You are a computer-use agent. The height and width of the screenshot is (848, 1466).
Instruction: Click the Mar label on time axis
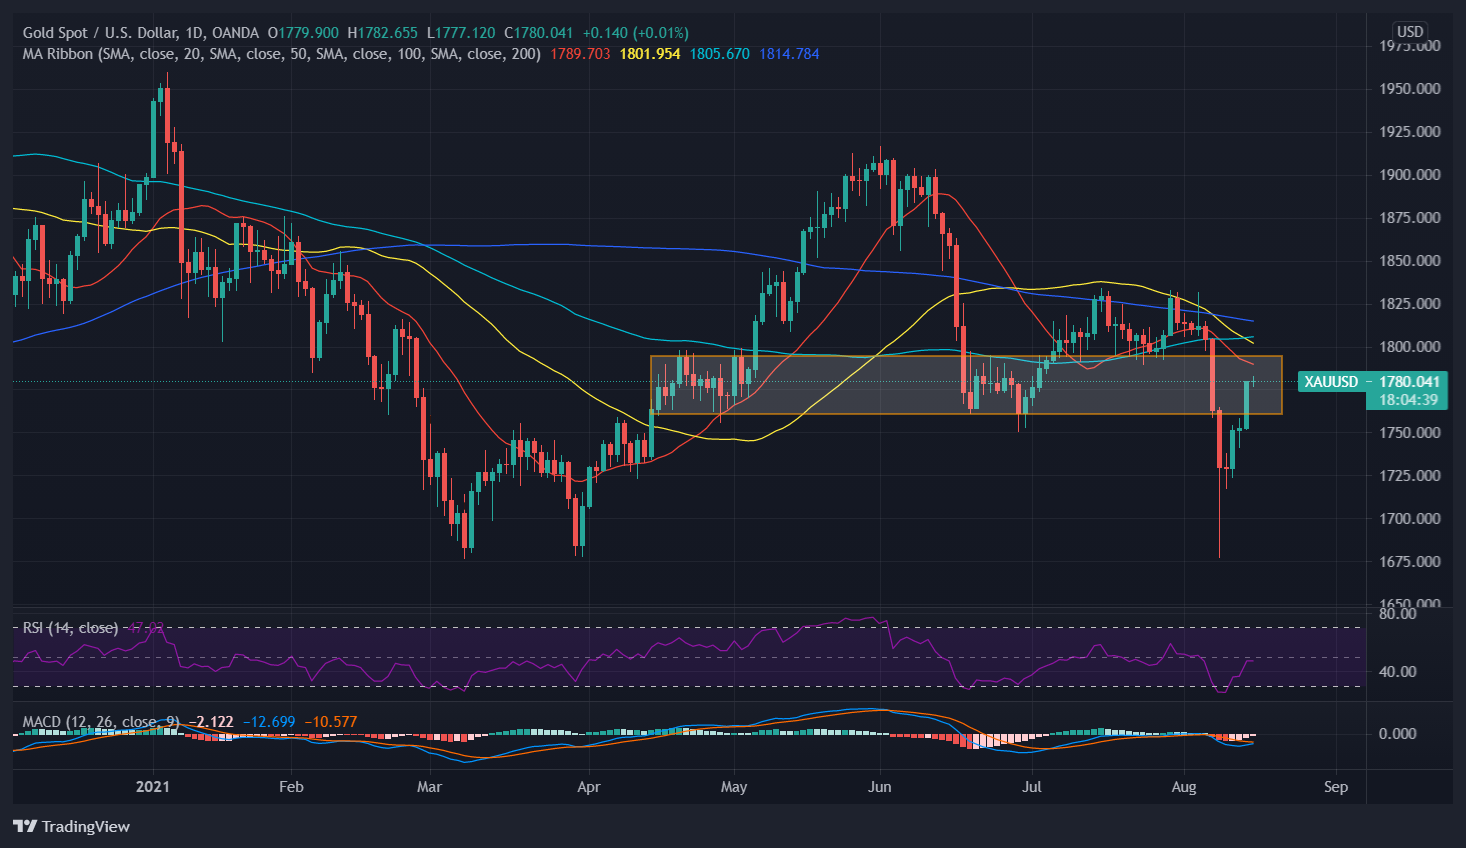click(x=429, y=787)
